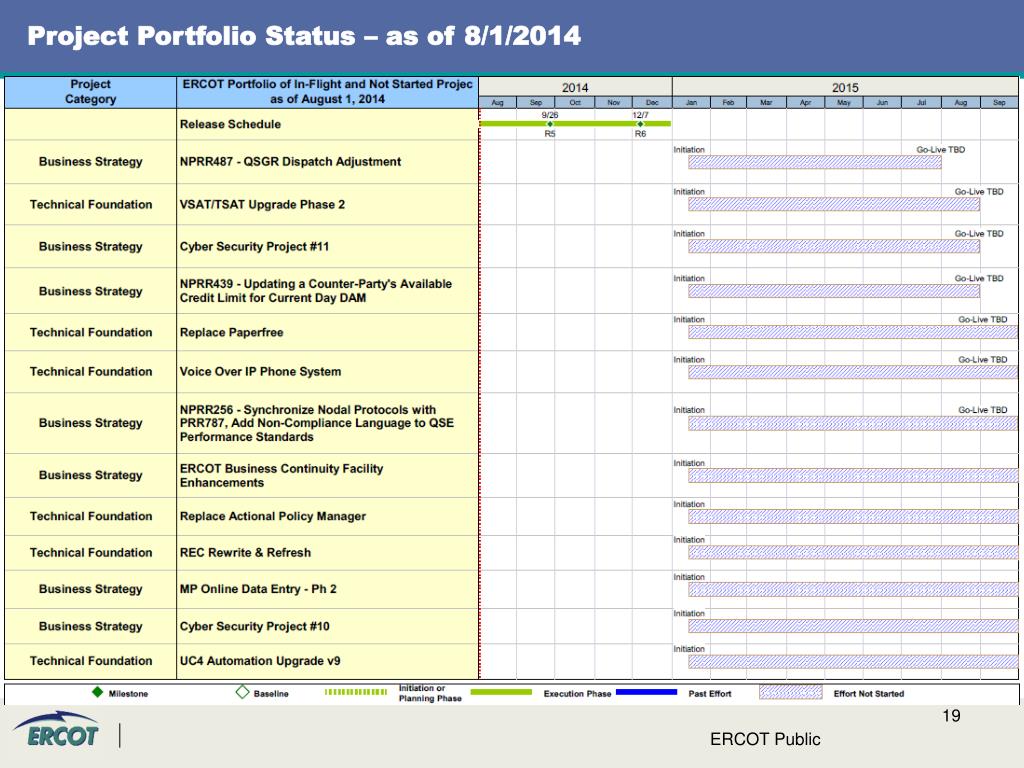This screenshot has height=768, width=1024.
Task: Click the Voice Over IP Phone System Gantt bar
Action: click(853, 372)
